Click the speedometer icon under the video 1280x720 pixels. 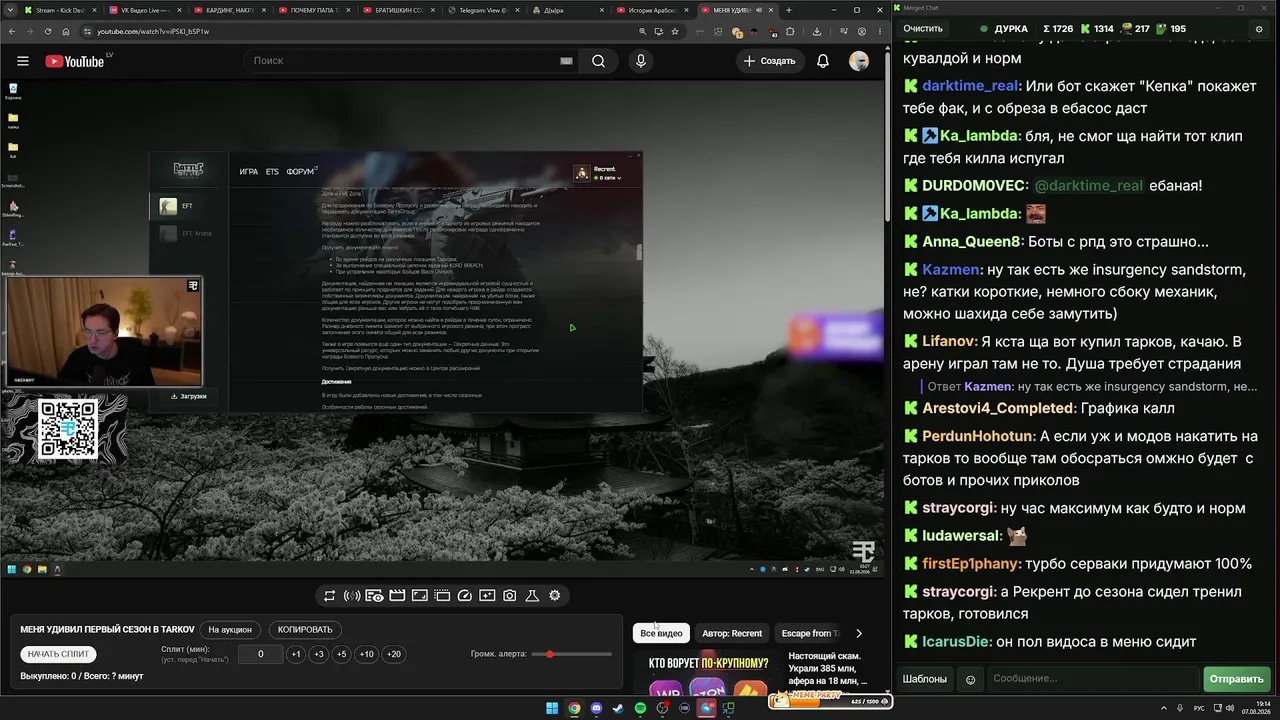[x=464, y=596]
